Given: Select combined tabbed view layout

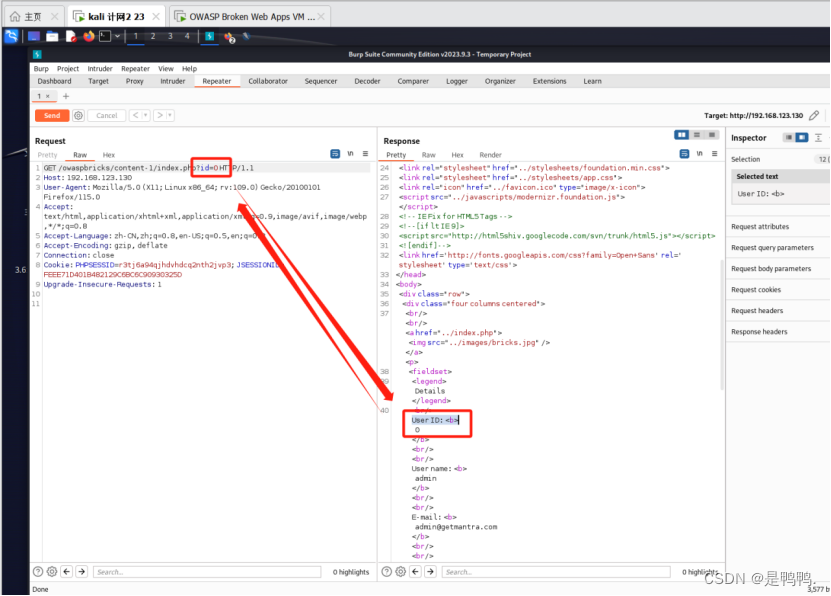Looking at the screenshot, I should point(712,135).
